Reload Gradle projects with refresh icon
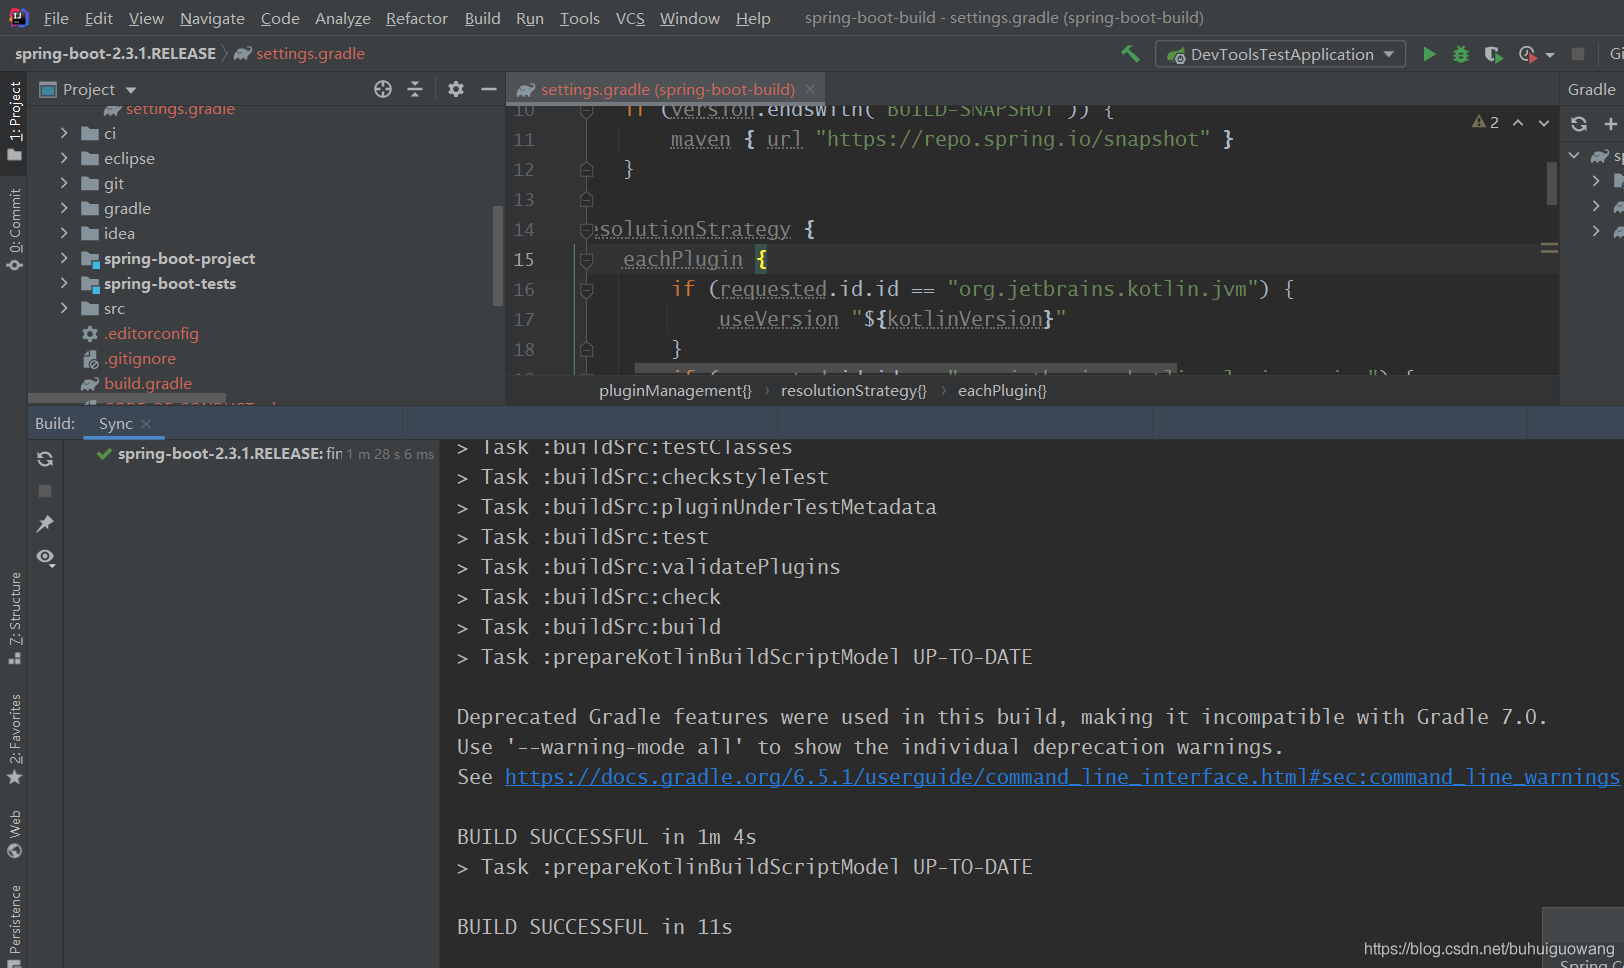Image resolution: width=1624 pixels, height=968 pixels. click(x=1579, y=124)
